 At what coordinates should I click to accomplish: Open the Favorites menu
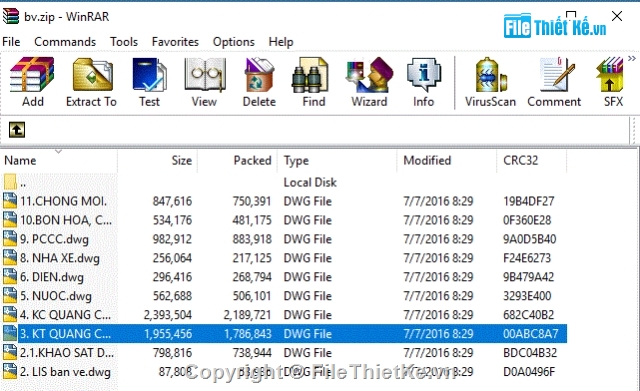[175, 42]
